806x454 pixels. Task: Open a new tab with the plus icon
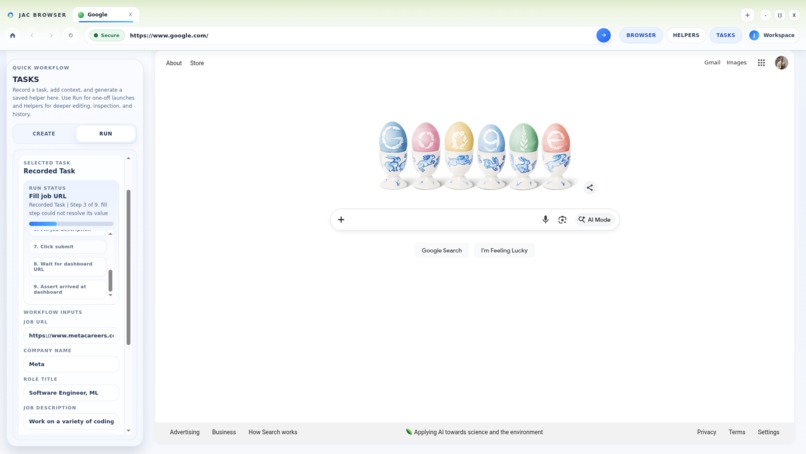click(x=747, y=15)
